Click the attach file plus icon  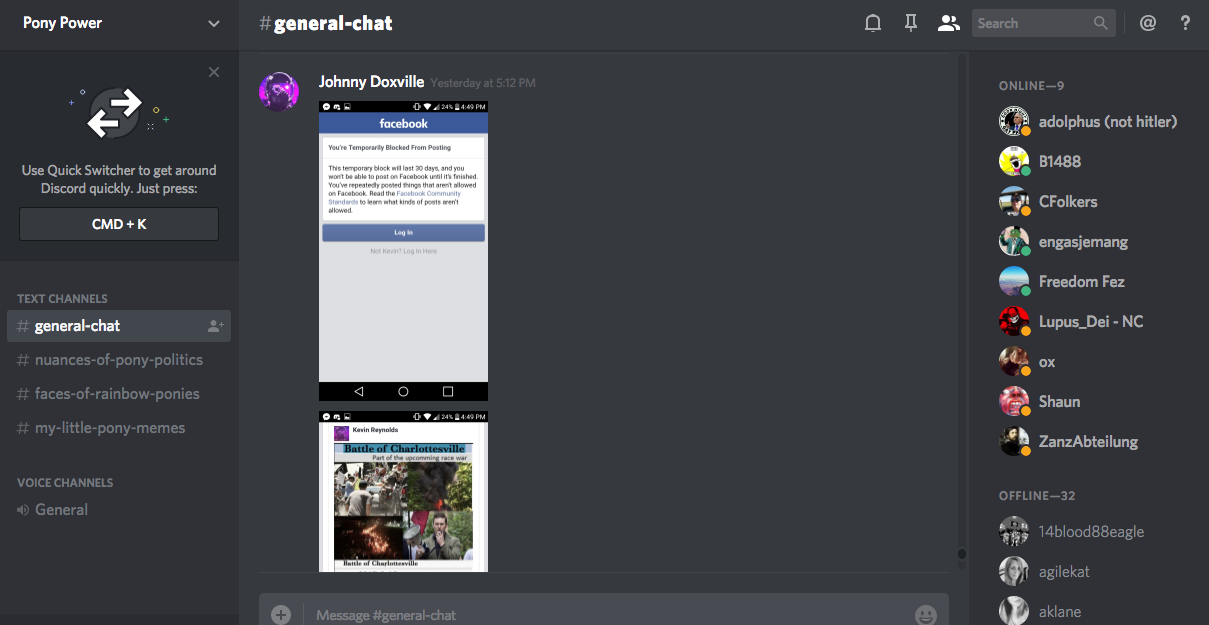pos(281,614)
